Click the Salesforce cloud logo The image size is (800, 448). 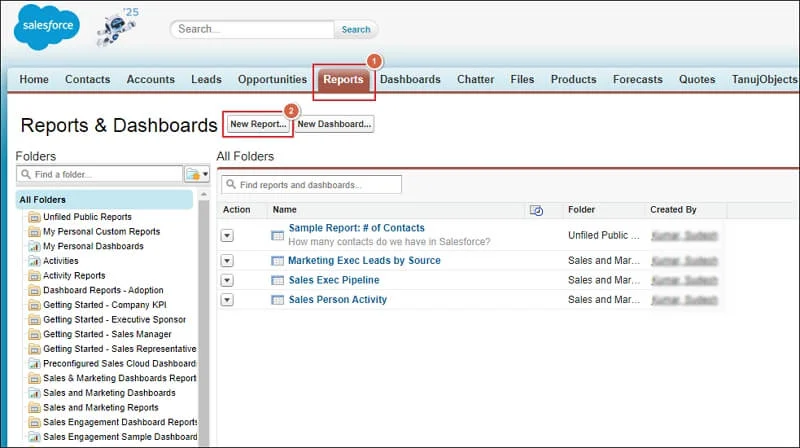point(47,27)
